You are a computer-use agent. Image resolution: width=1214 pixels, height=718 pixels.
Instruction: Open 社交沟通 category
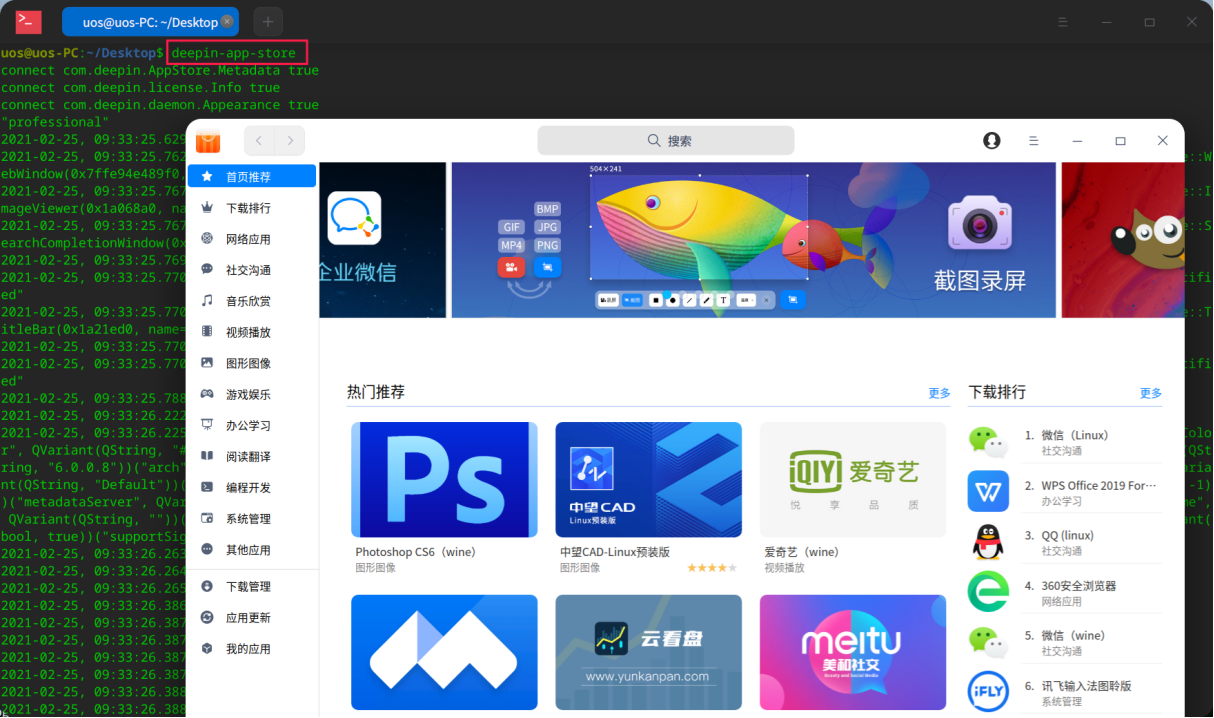(252, 270)
